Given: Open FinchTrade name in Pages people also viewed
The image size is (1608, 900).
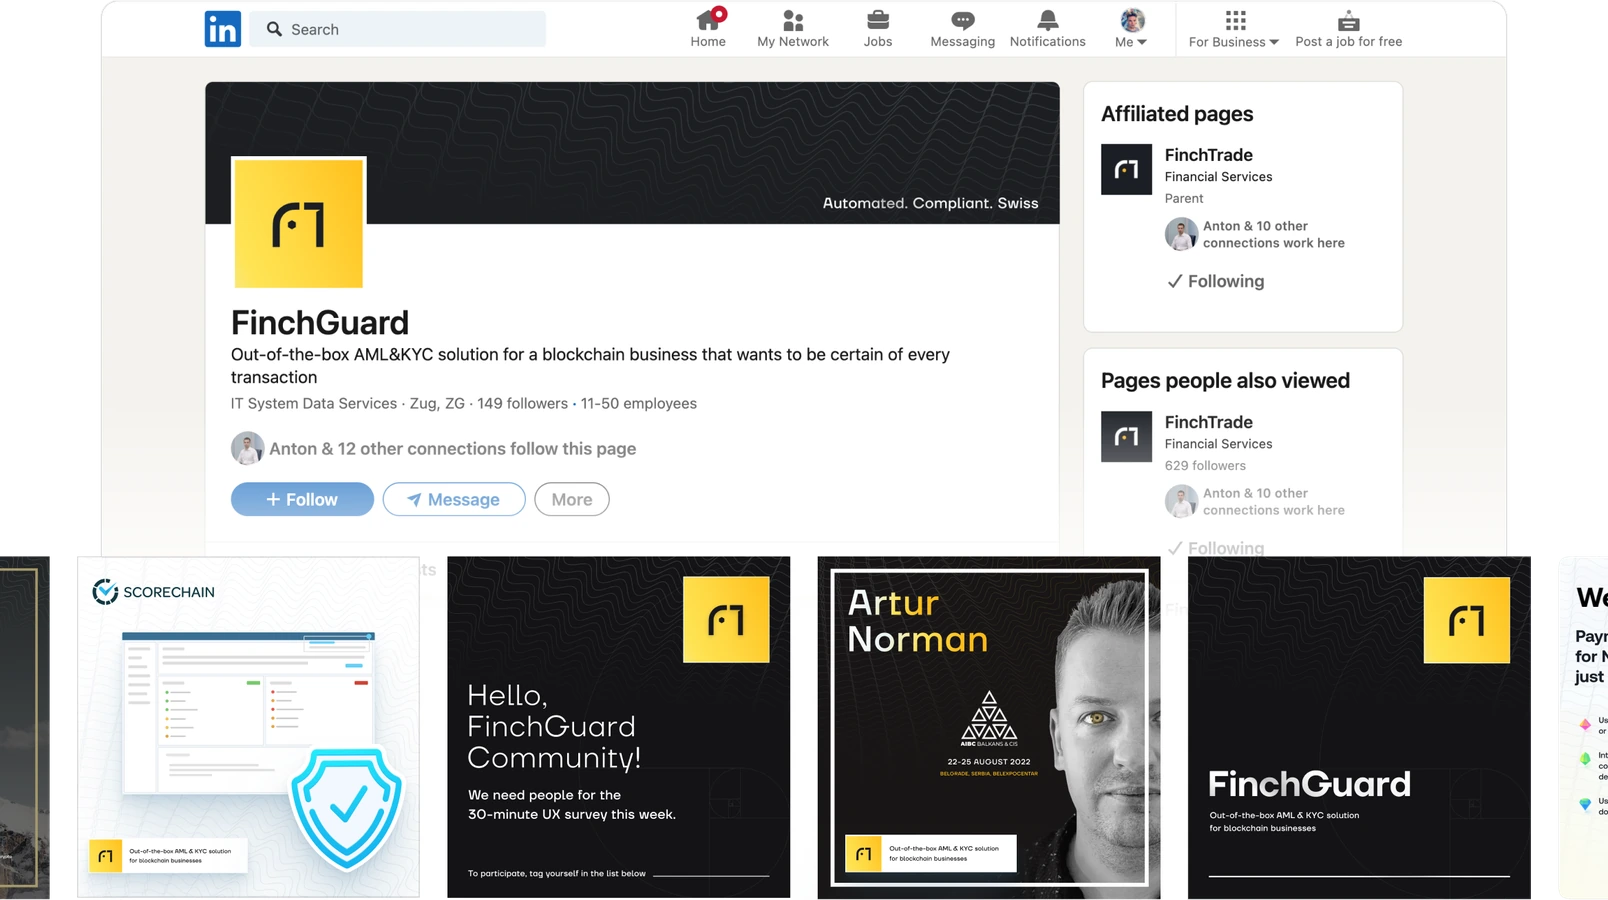Looking at the screenshot, I should pyautogui.click(x=1208, y=422).
